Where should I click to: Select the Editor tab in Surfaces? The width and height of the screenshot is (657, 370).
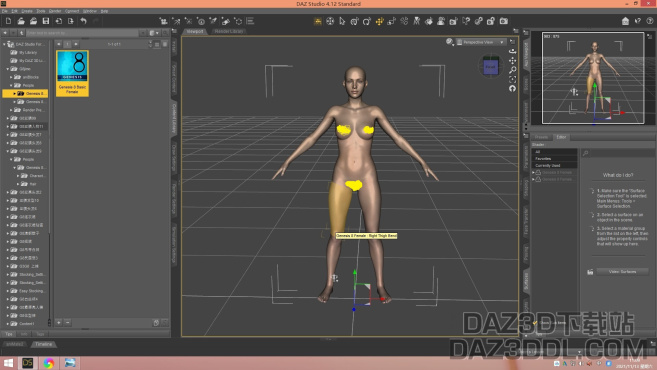point(561,137)
